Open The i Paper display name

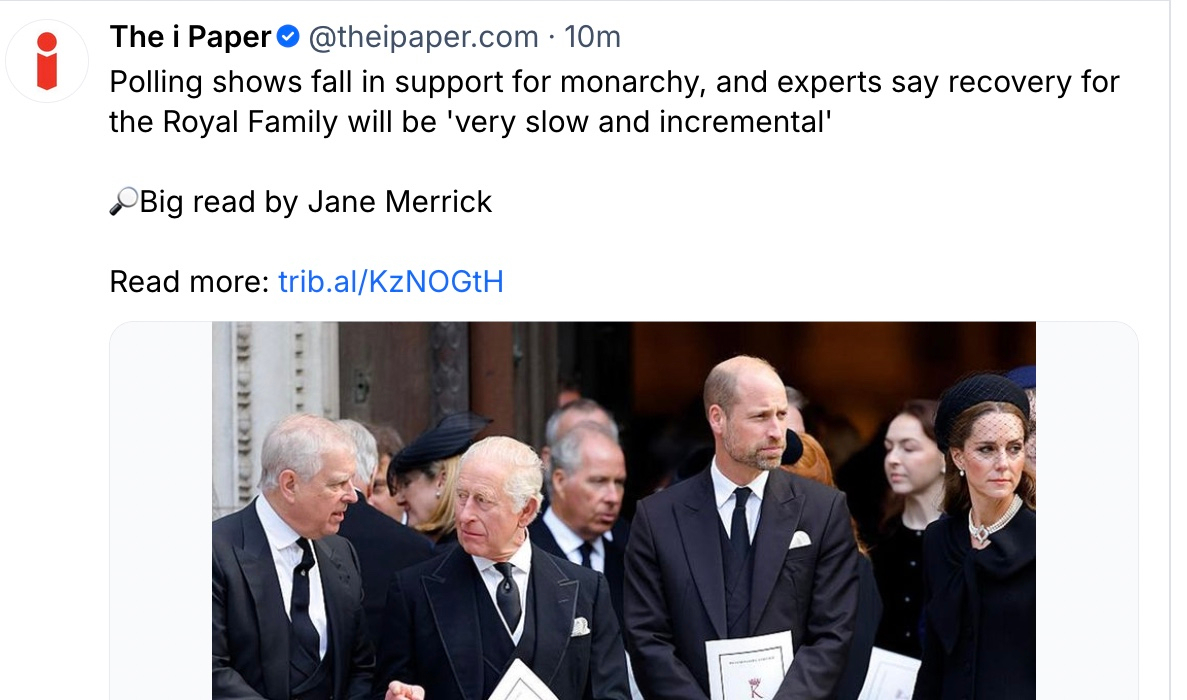190,38
